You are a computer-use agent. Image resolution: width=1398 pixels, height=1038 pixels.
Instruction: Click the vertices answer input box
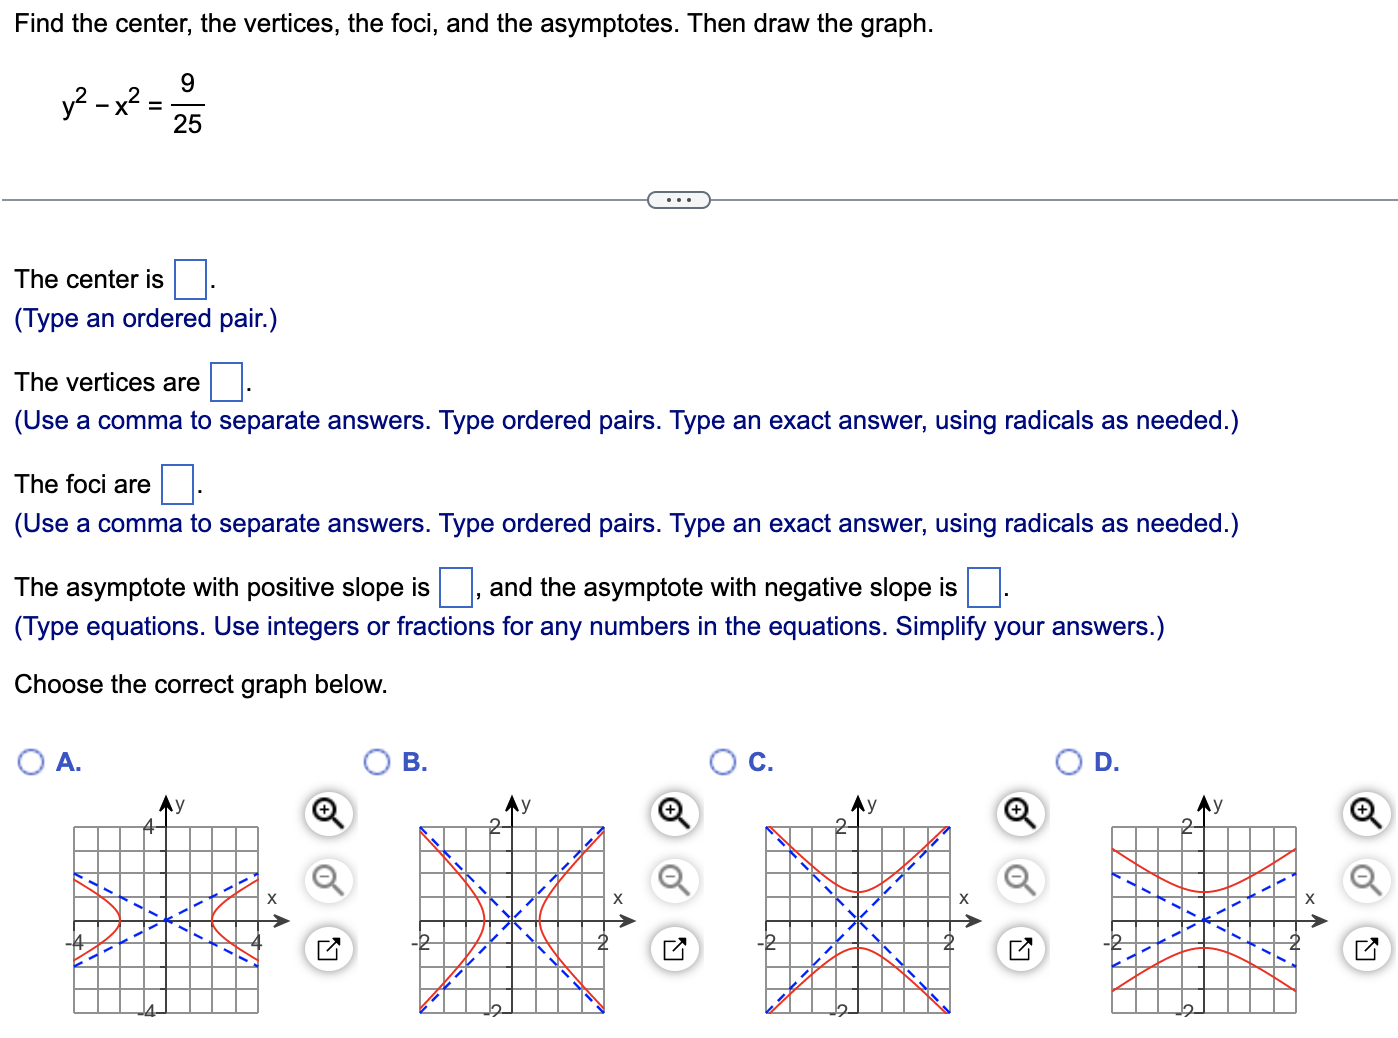226,381
